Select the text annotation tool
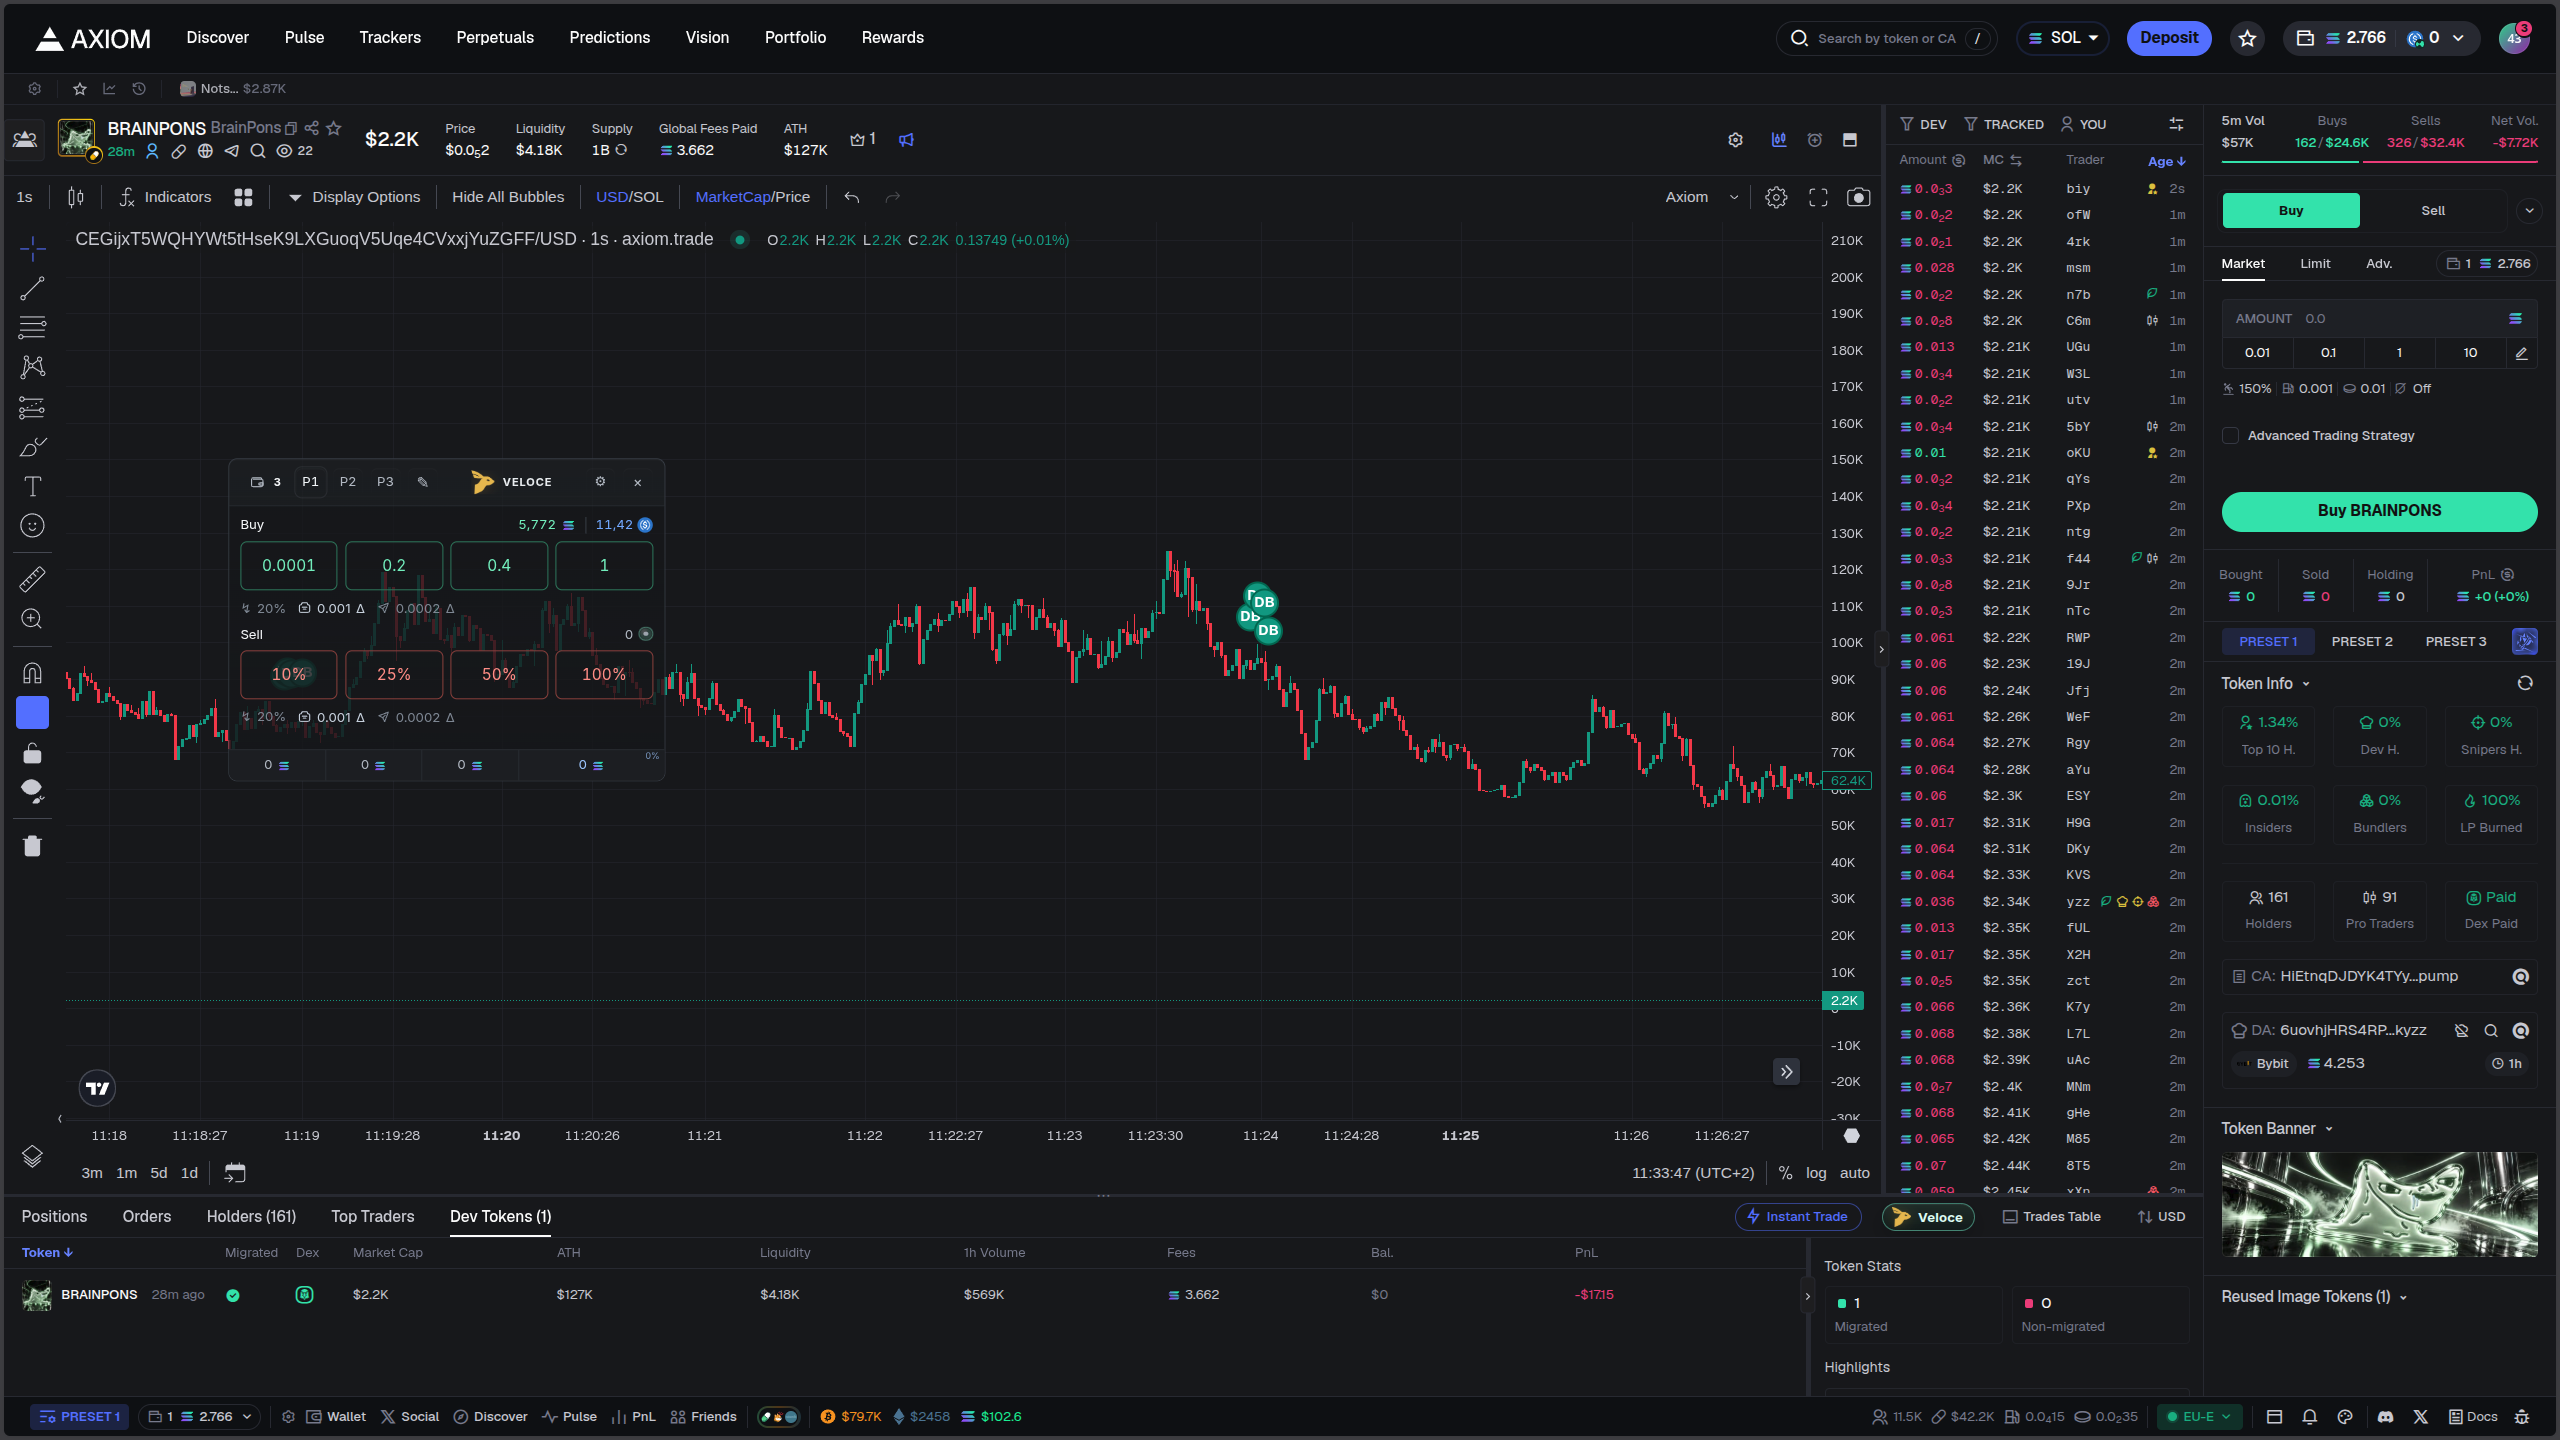The height and width of the screenshot is (1440, 2560). pyautogui.click(x=32, y=486)
